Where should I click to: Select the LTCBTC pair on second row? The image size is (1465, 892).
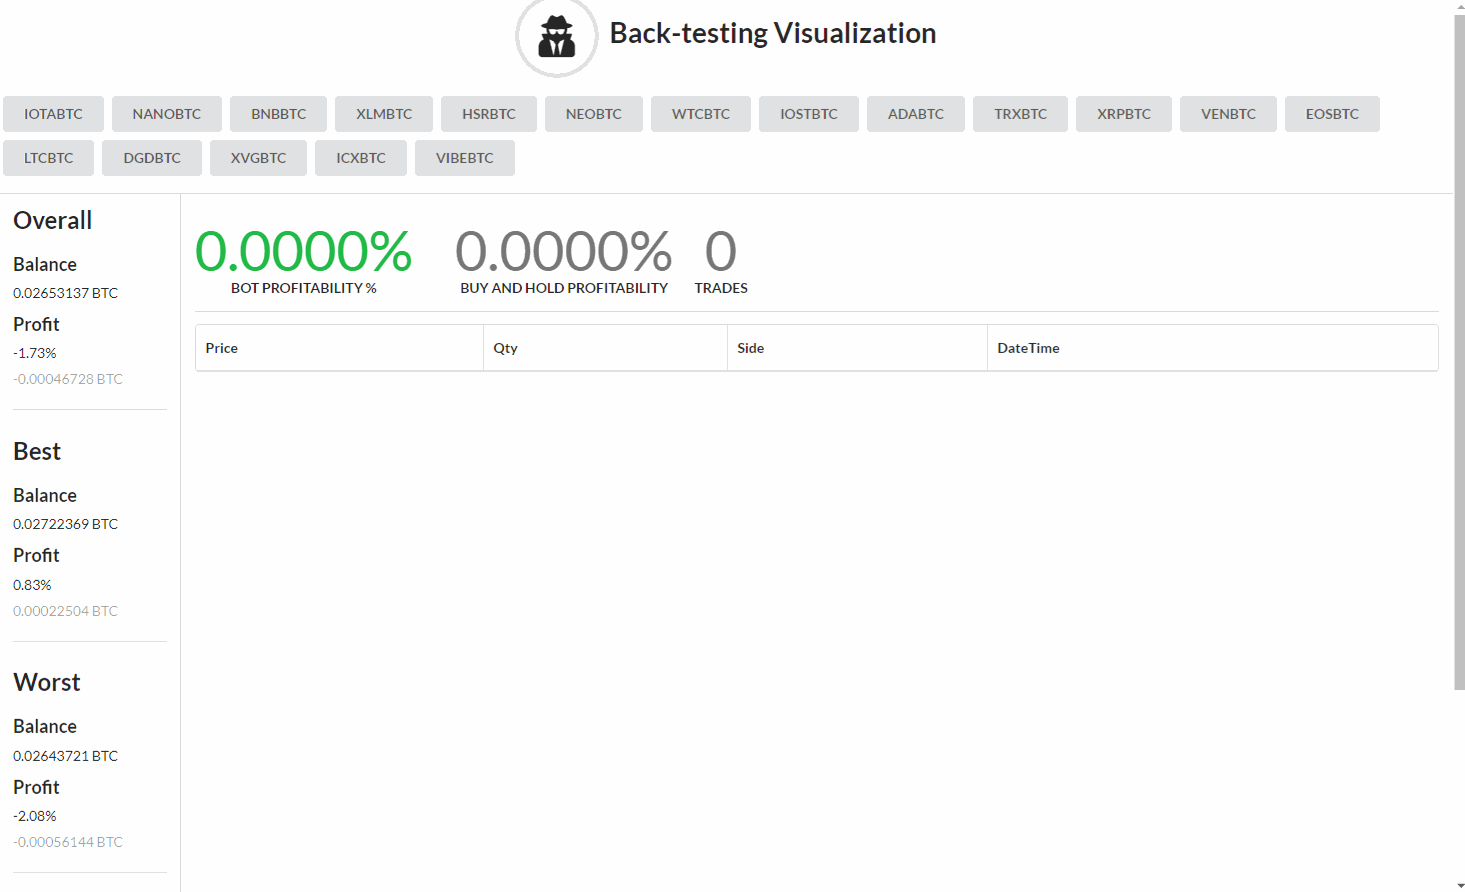point(48,157)
